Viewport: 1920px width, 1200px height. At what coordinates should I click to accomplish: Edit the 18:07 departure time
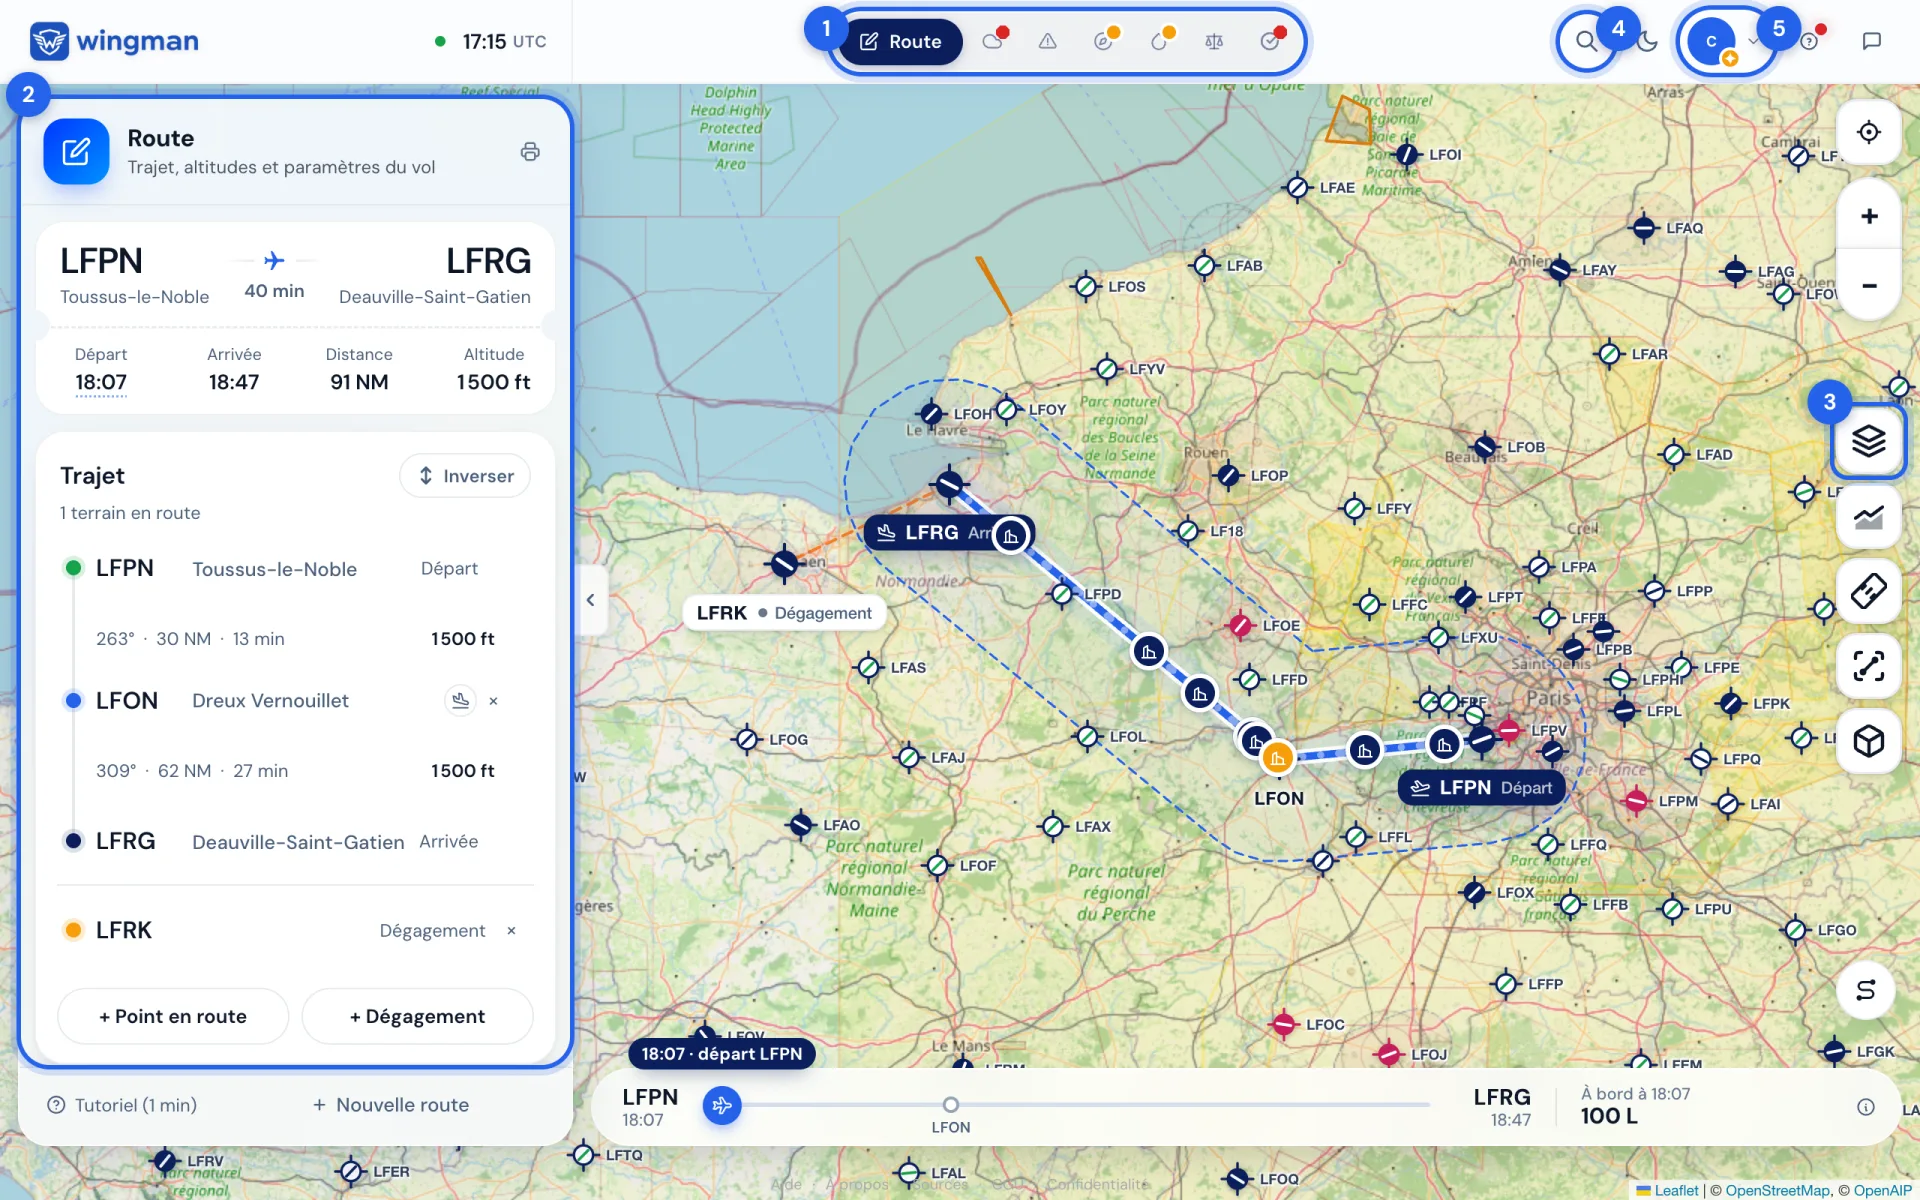pyautogui.click(x=101, y=382)
